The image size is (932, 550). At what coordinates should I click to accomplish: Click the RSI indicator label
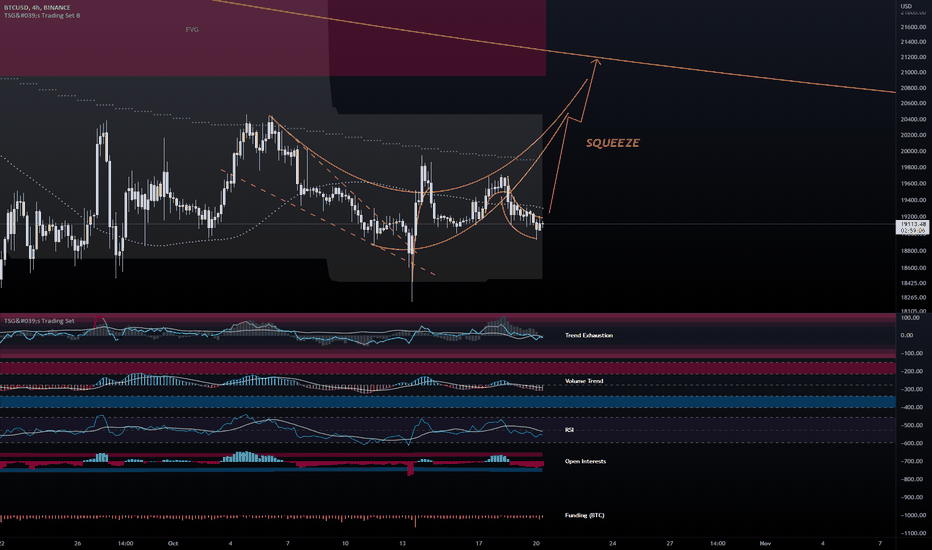click(x=569, y=430)
